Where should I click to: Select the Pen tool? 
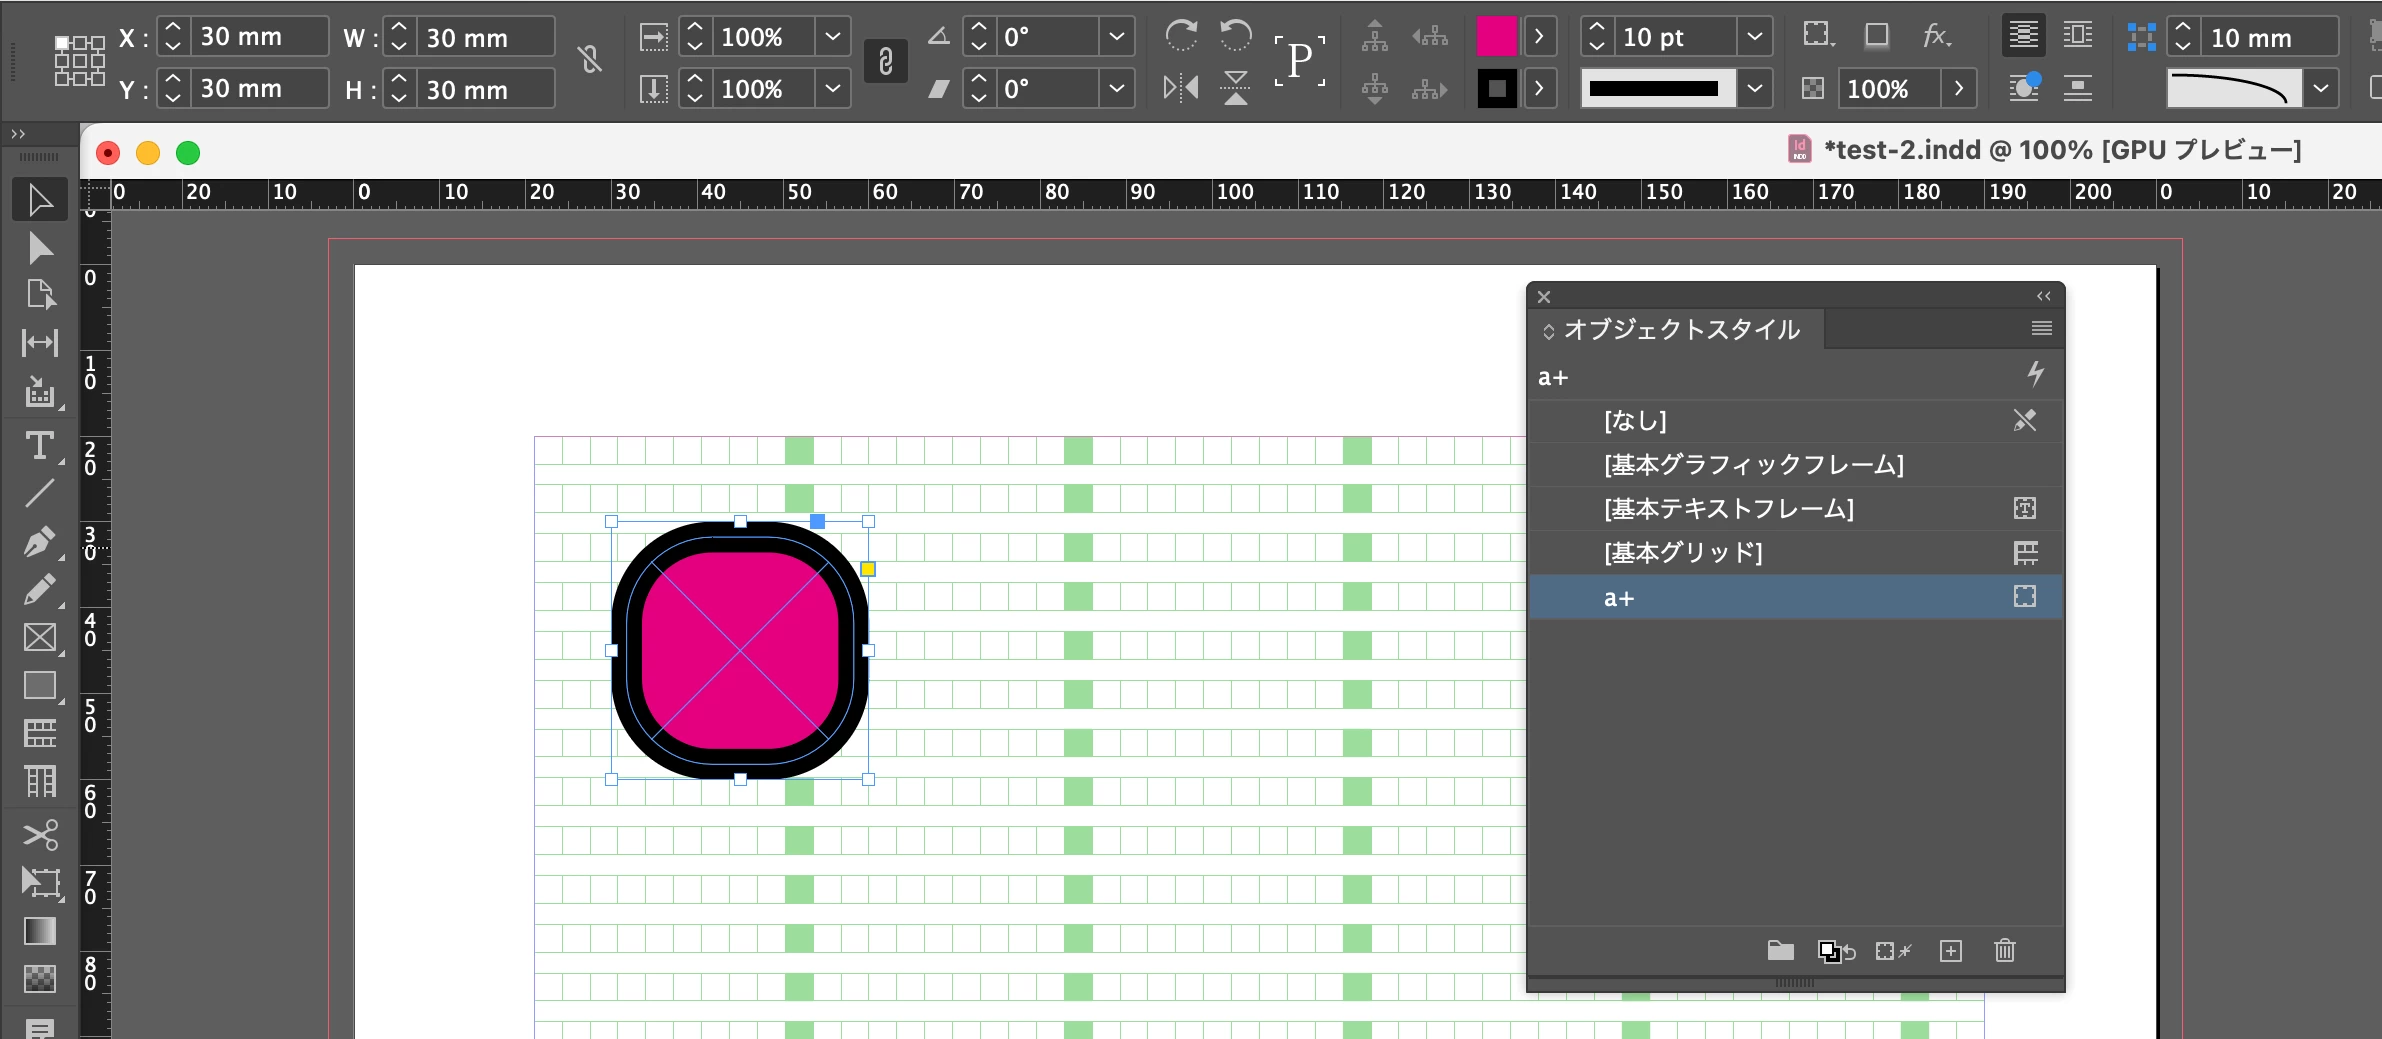(x=40, y=542)
